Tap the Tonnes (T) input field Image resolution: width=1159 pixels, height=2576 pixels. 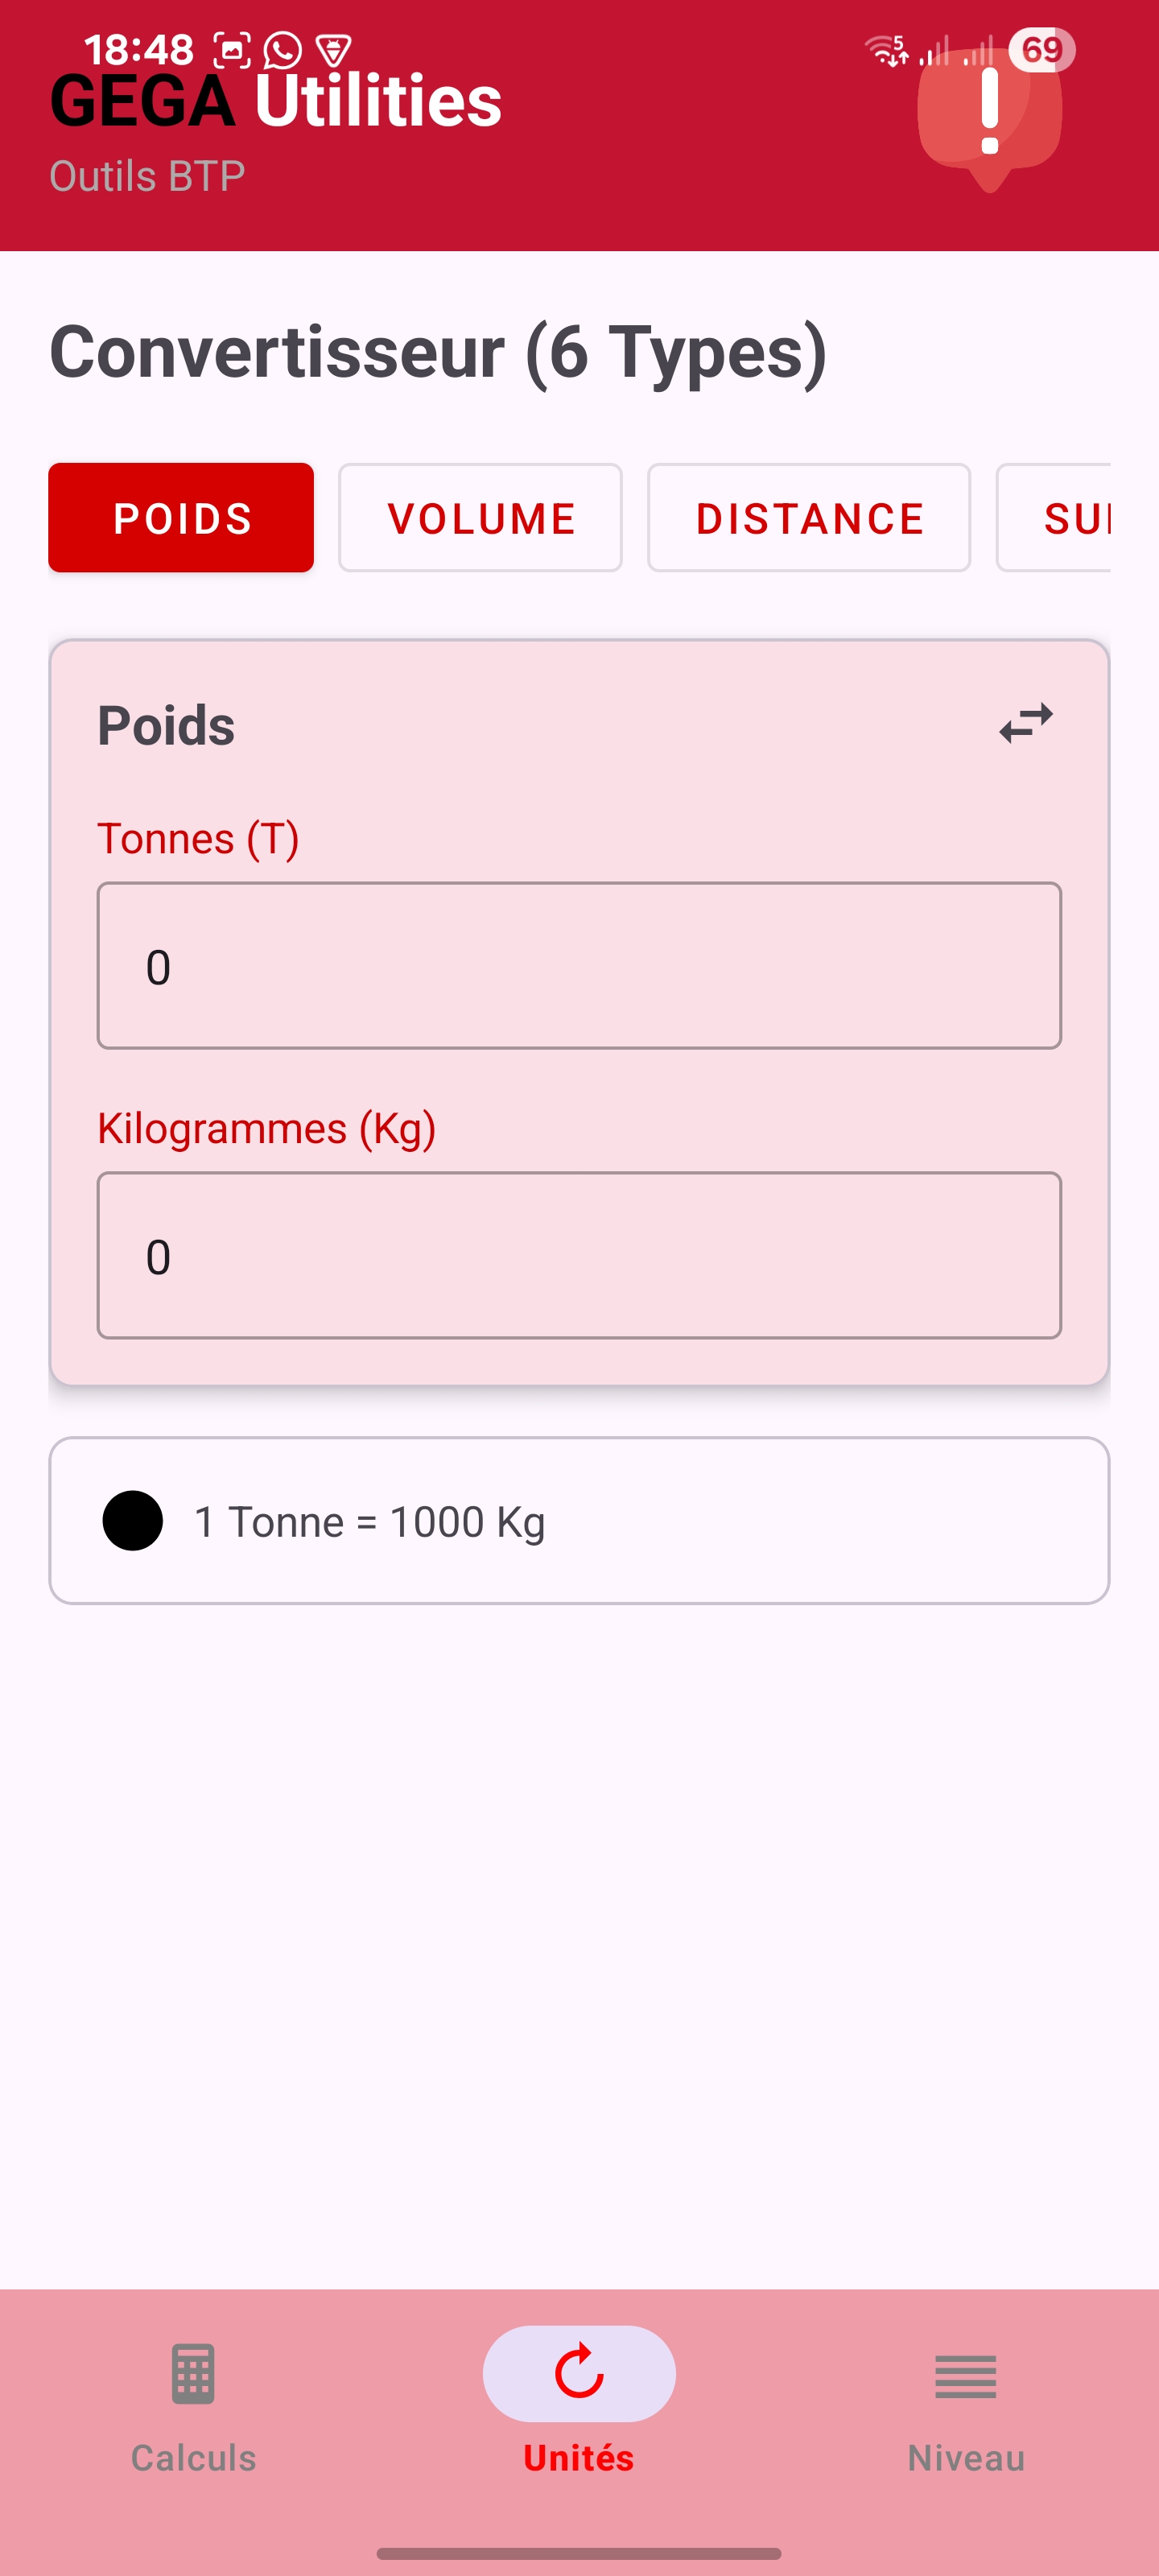[x=579, y=966]
